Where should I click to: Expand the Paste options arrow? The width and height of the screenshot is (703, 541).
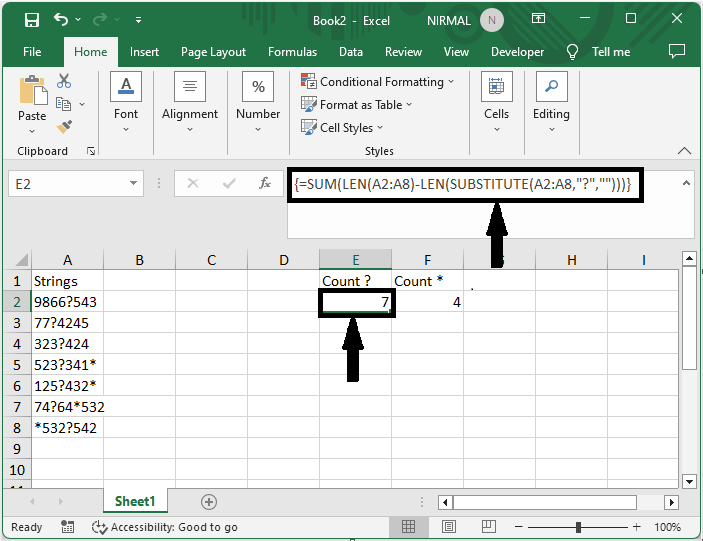32,131
